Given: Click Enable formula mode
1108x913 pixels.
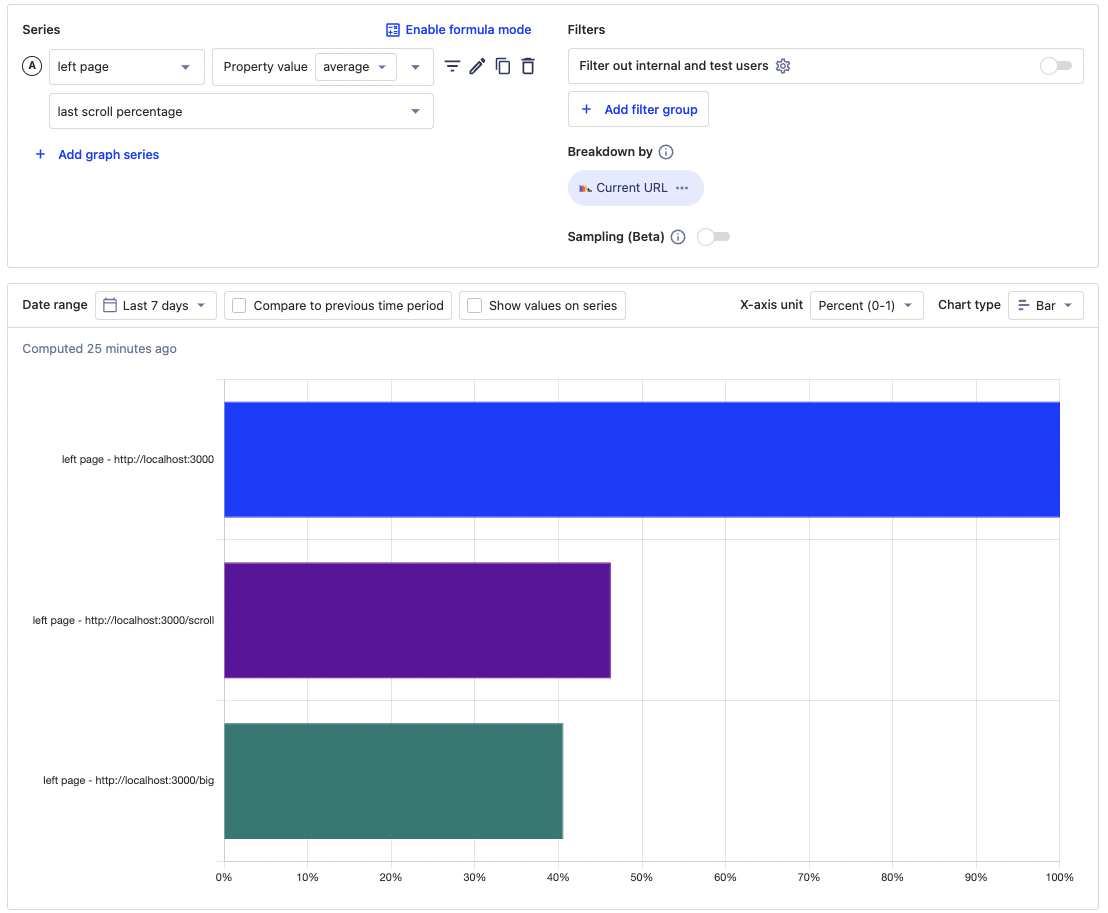Looking at the screenshot, I should click(x=459, y=30).
